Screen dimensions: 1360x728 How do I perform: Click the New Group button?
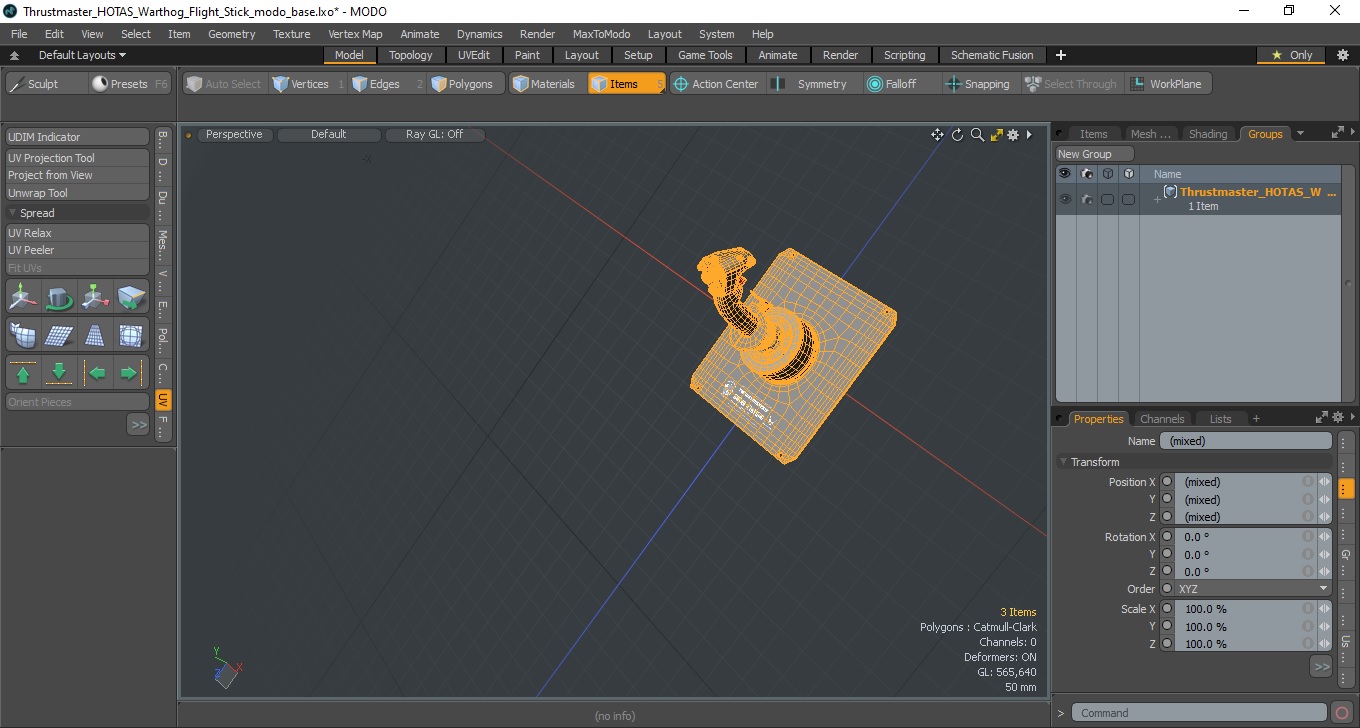click(1095, 154)
